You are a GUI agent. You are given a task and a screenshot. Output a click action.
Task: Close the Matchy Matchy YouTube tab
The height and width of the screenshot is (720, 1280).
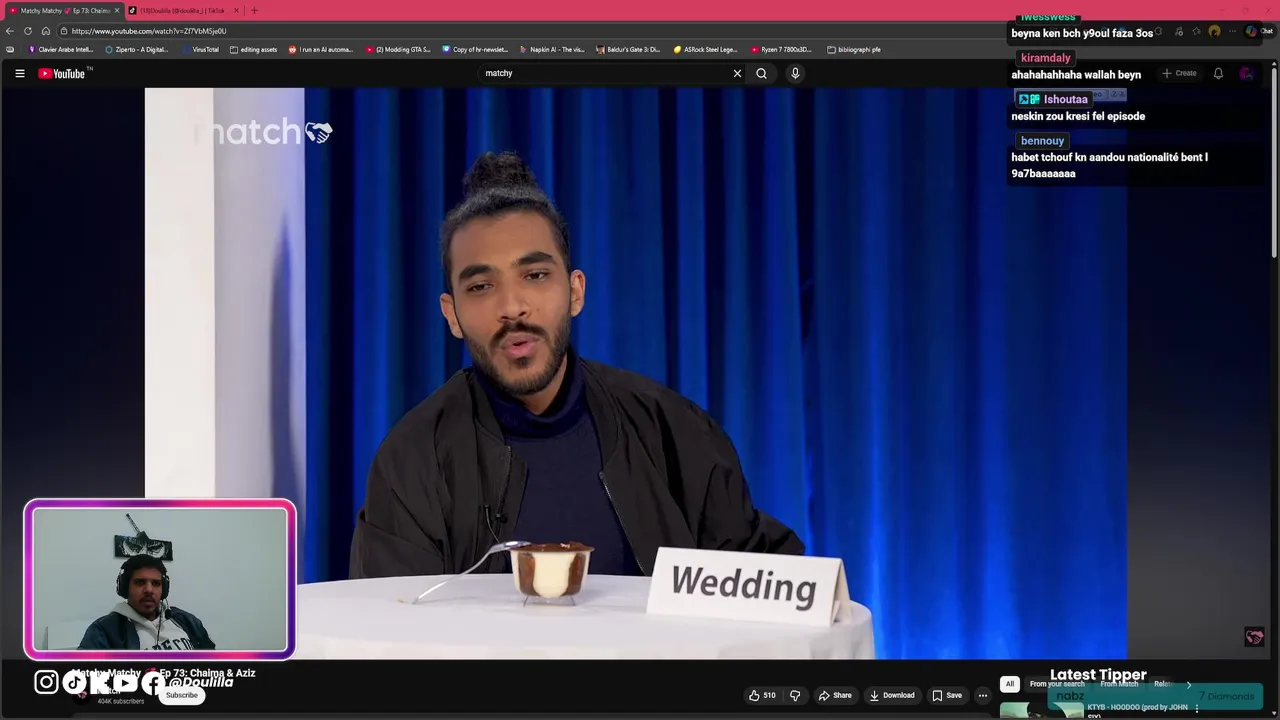click(117, 11)
